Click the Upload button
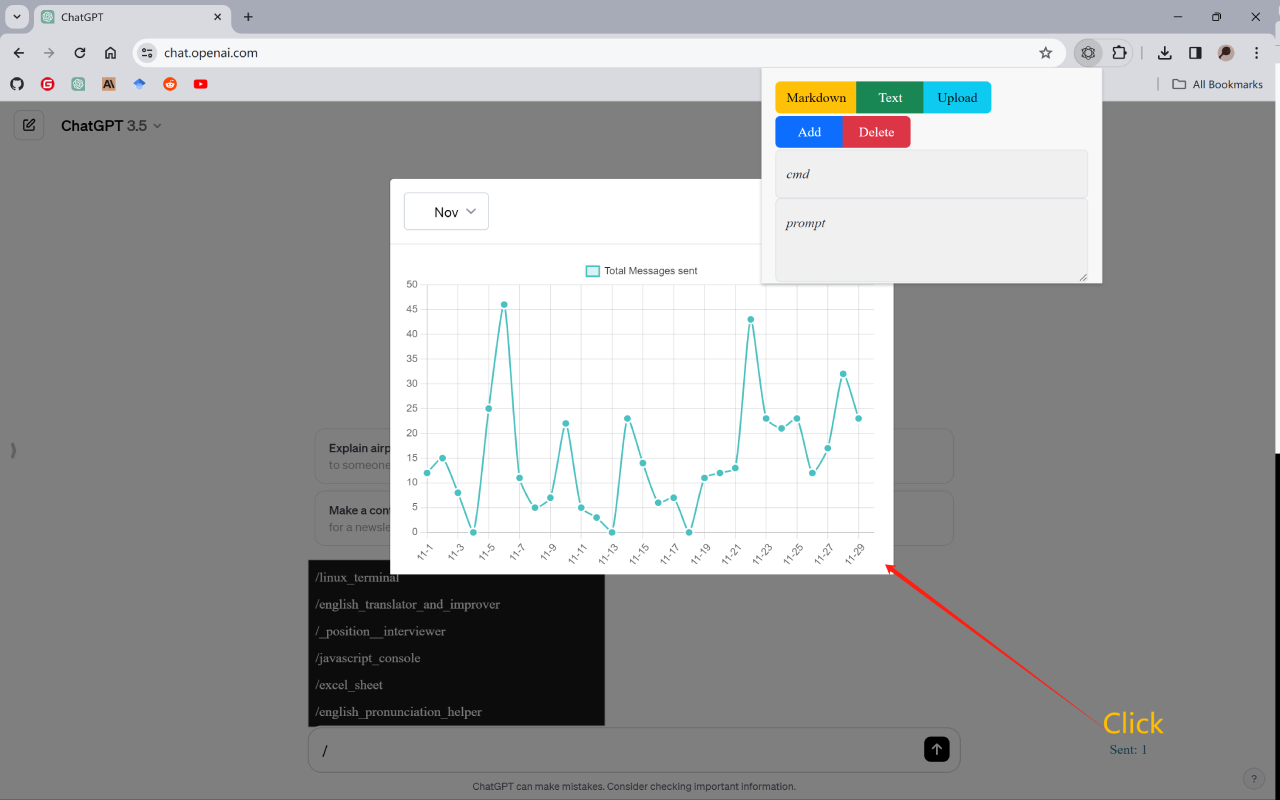 pos(957,97)
